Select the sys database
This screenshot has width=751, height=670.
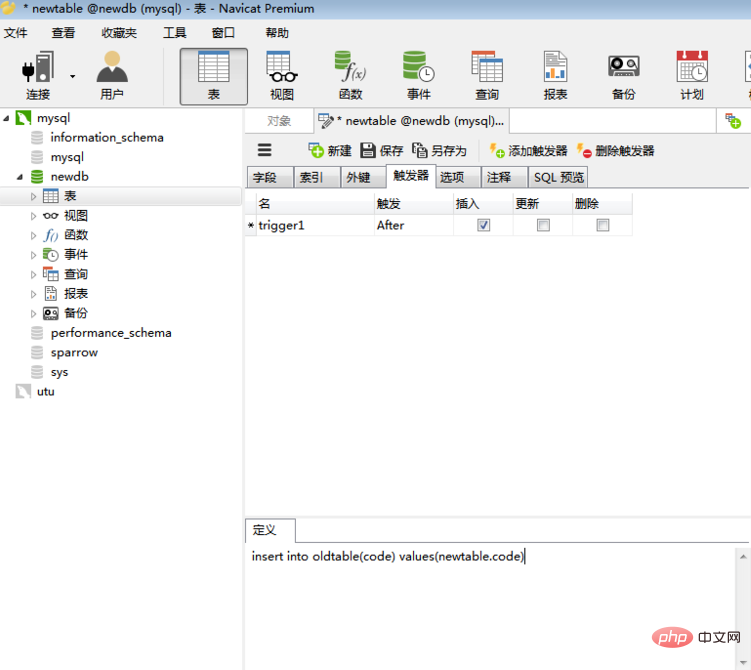[x=59, y=372]
